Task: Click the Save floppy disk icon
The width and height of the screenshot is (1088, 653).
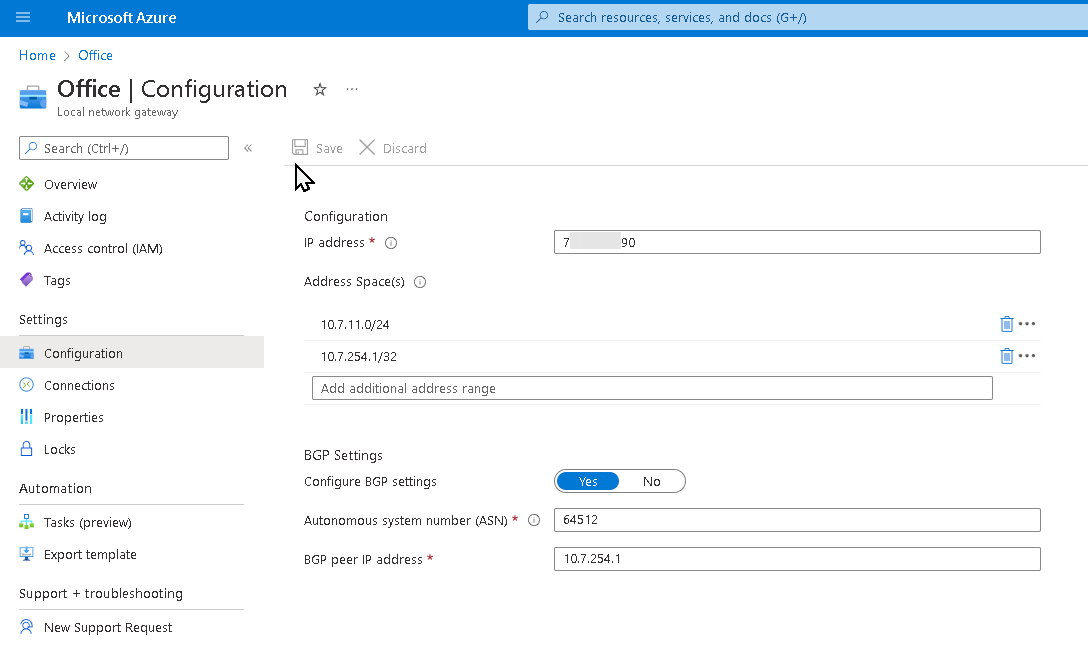Action: pos(300,147)
